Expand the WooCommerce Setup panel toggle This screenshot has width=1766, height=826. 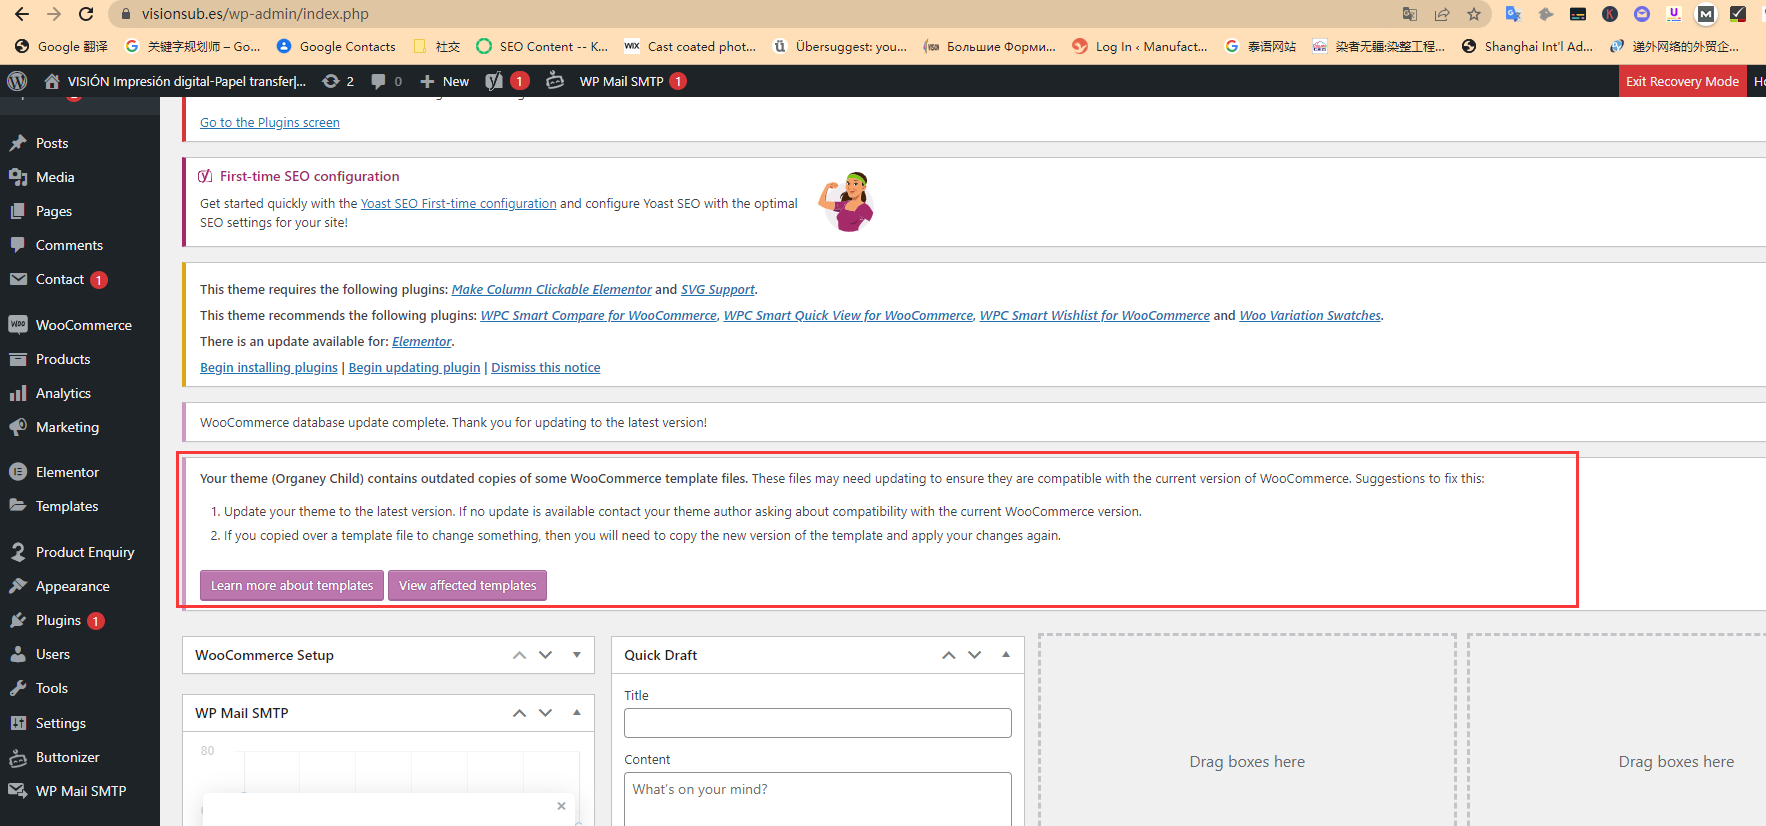click(x=577, y=655)
